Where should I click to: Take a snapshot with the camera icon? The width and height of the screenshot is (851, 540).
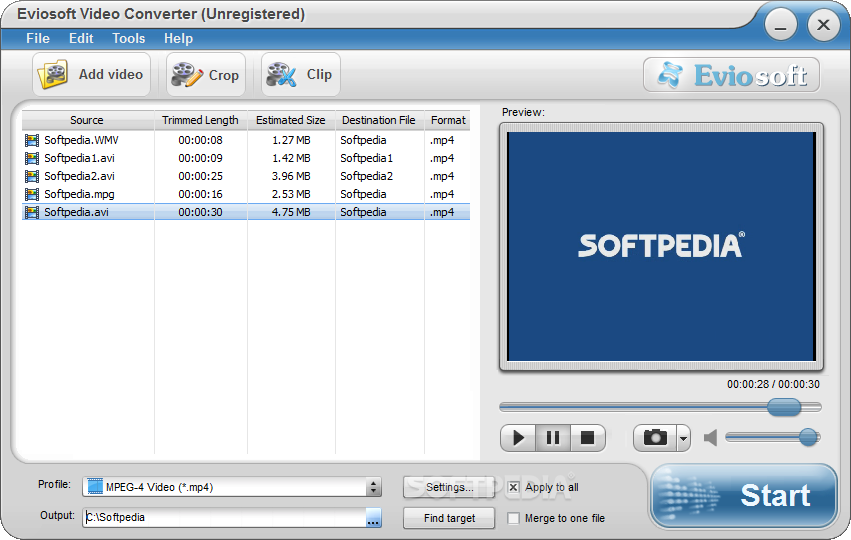[655, 438]
